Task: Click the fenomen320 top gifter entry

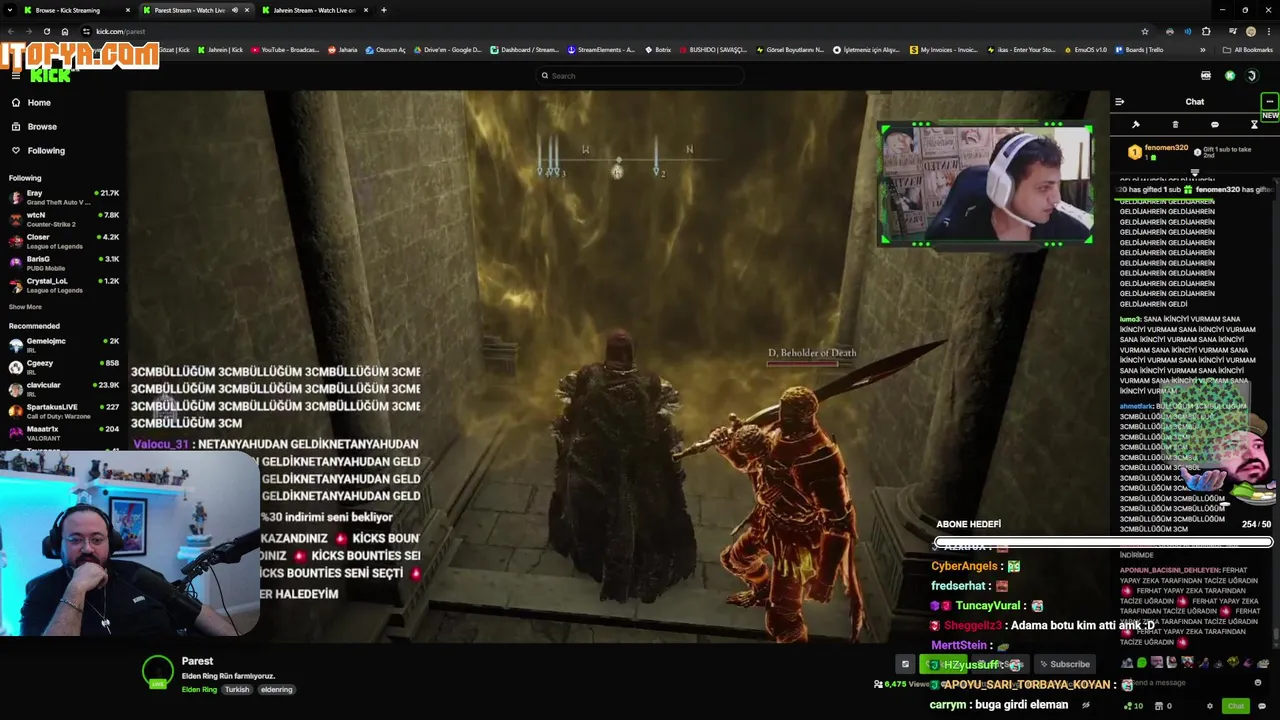Action: pyautogui.click(x=1157, y=152)
